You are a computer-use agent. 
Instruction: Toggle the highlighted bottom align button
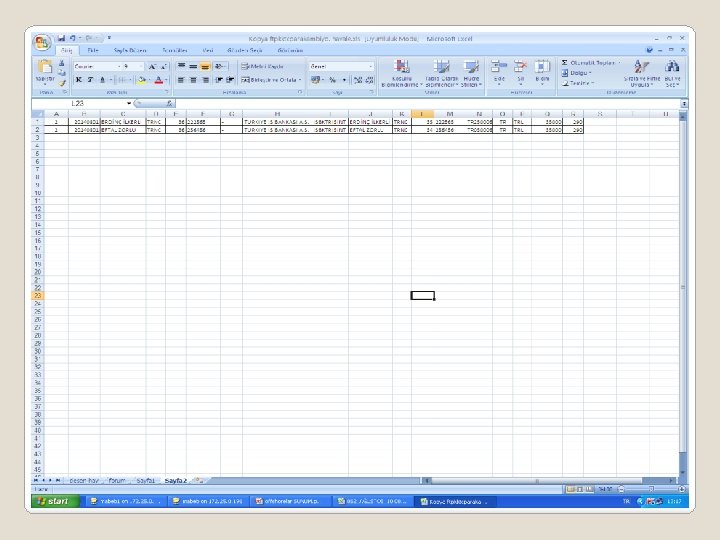[205, 67]
